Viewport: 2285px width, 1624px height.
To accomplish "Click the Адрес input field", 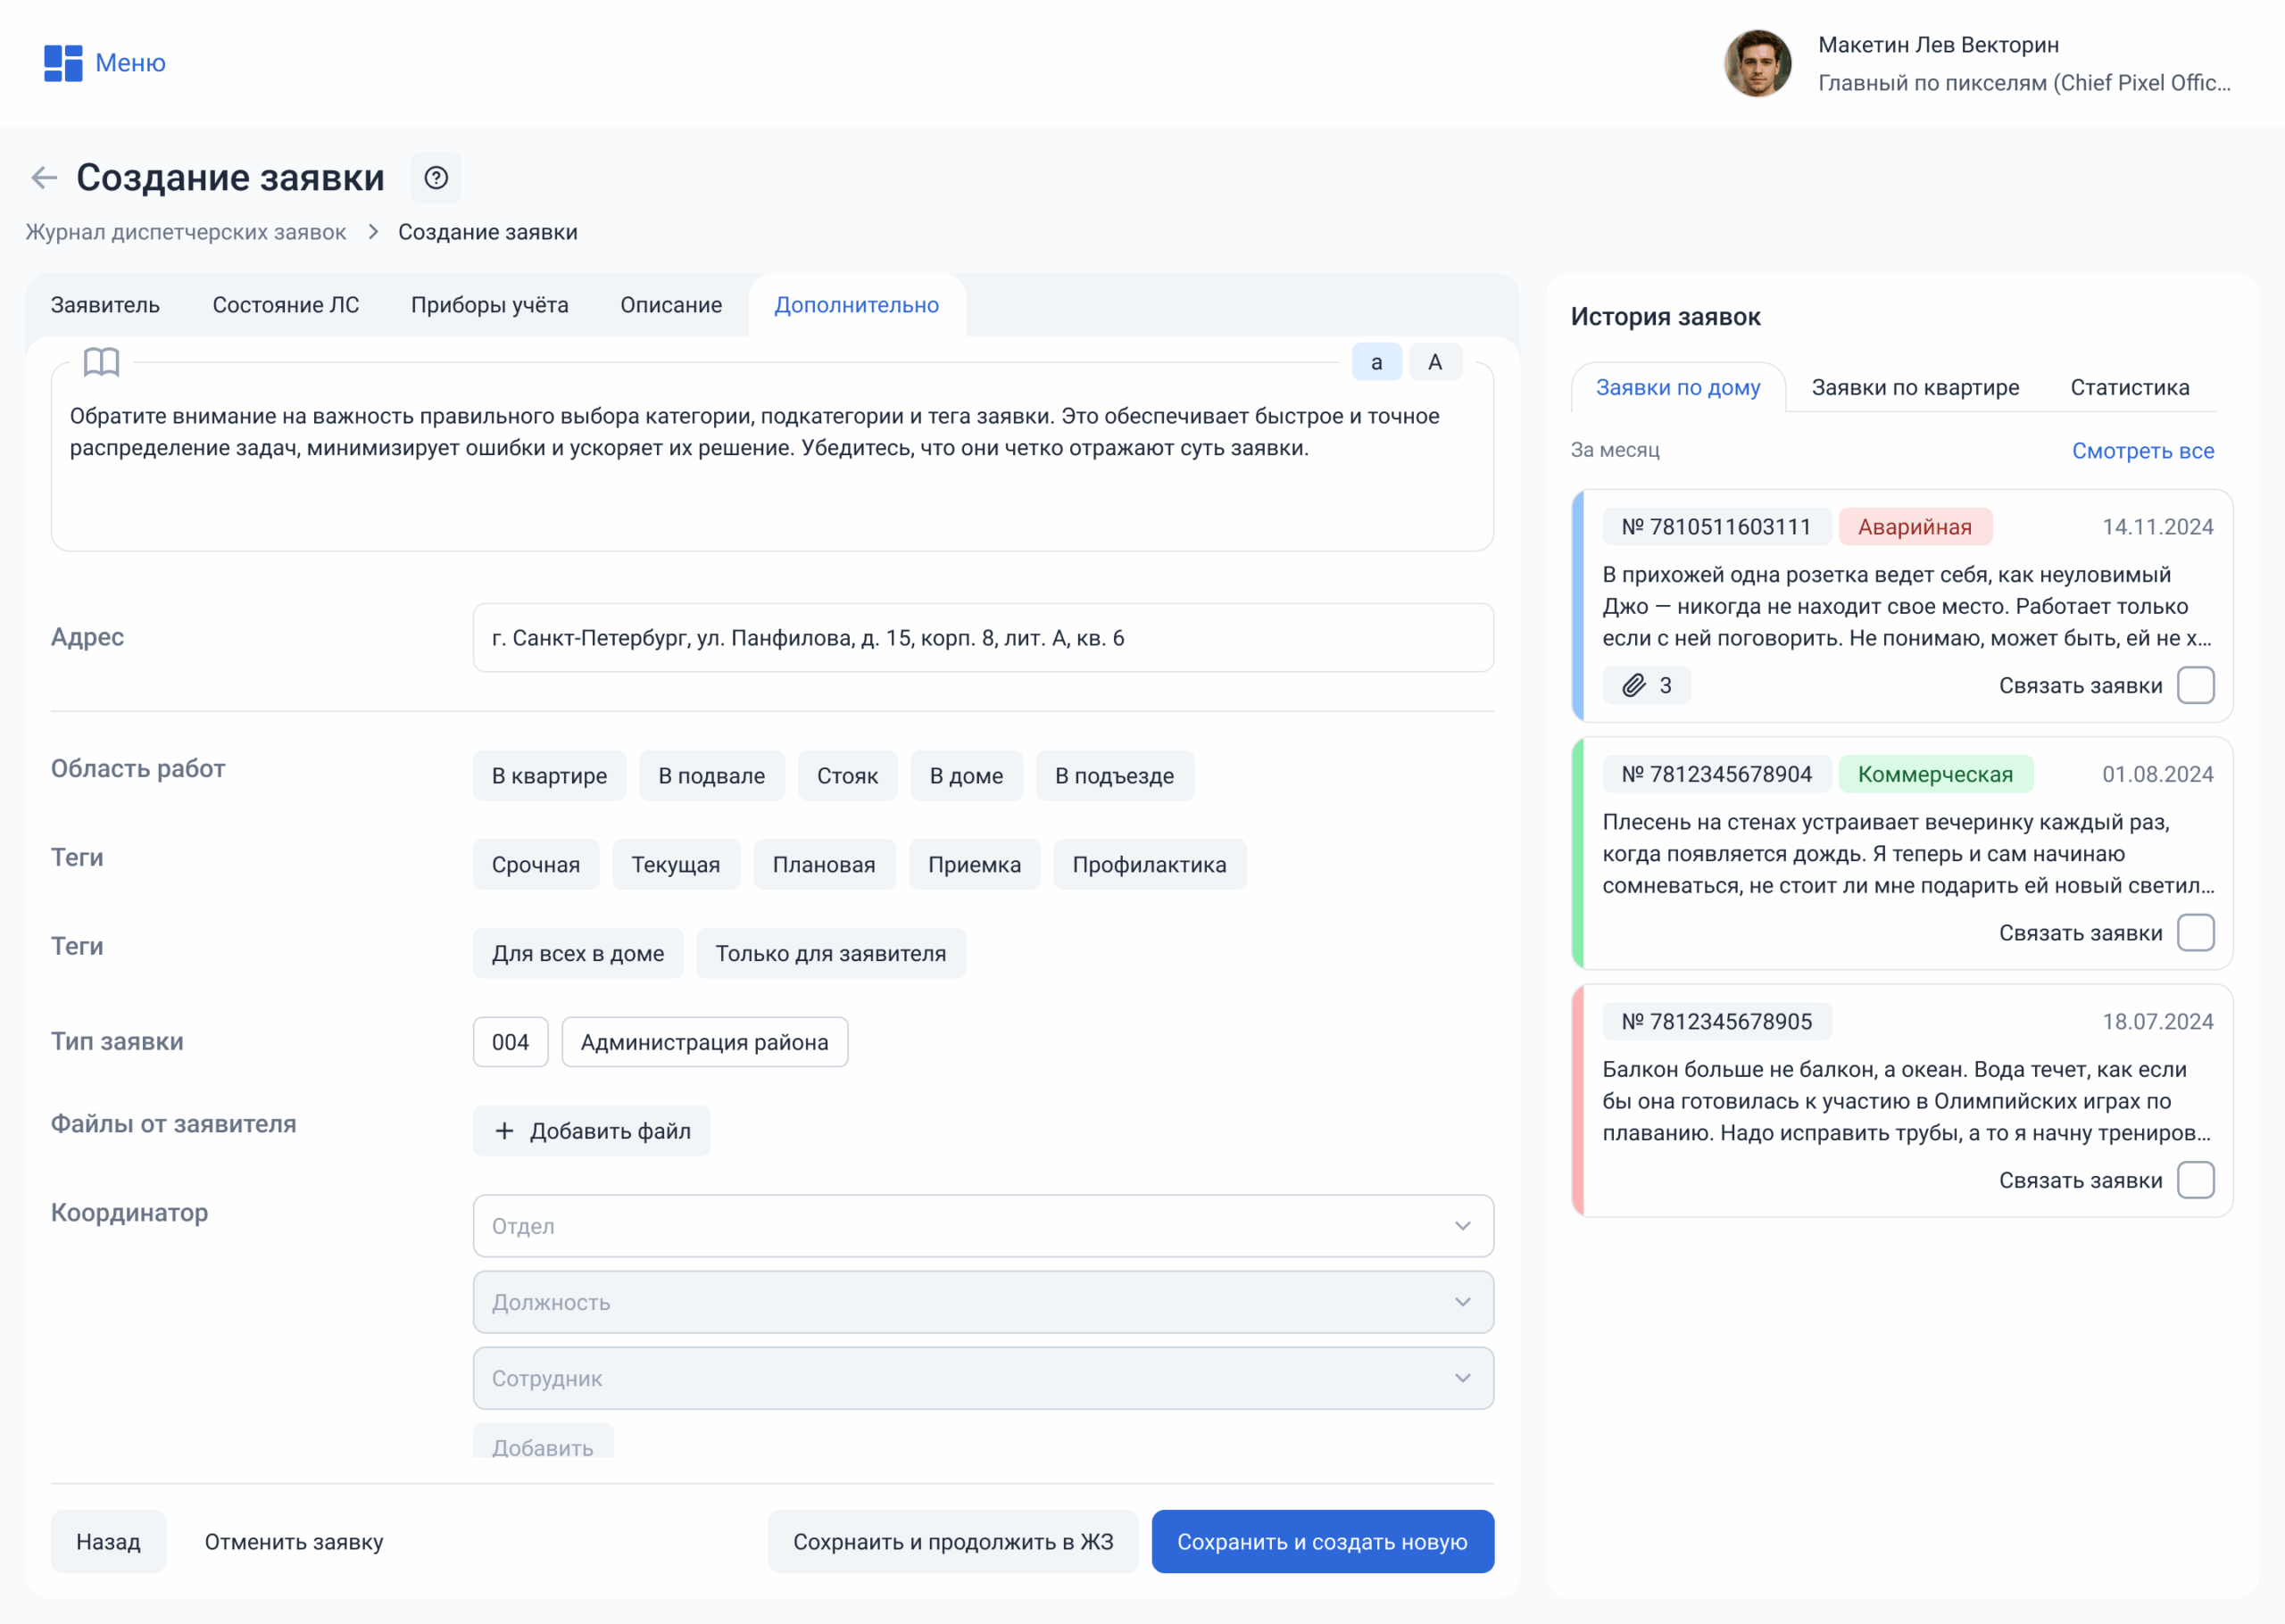I will tap(982, 638).
